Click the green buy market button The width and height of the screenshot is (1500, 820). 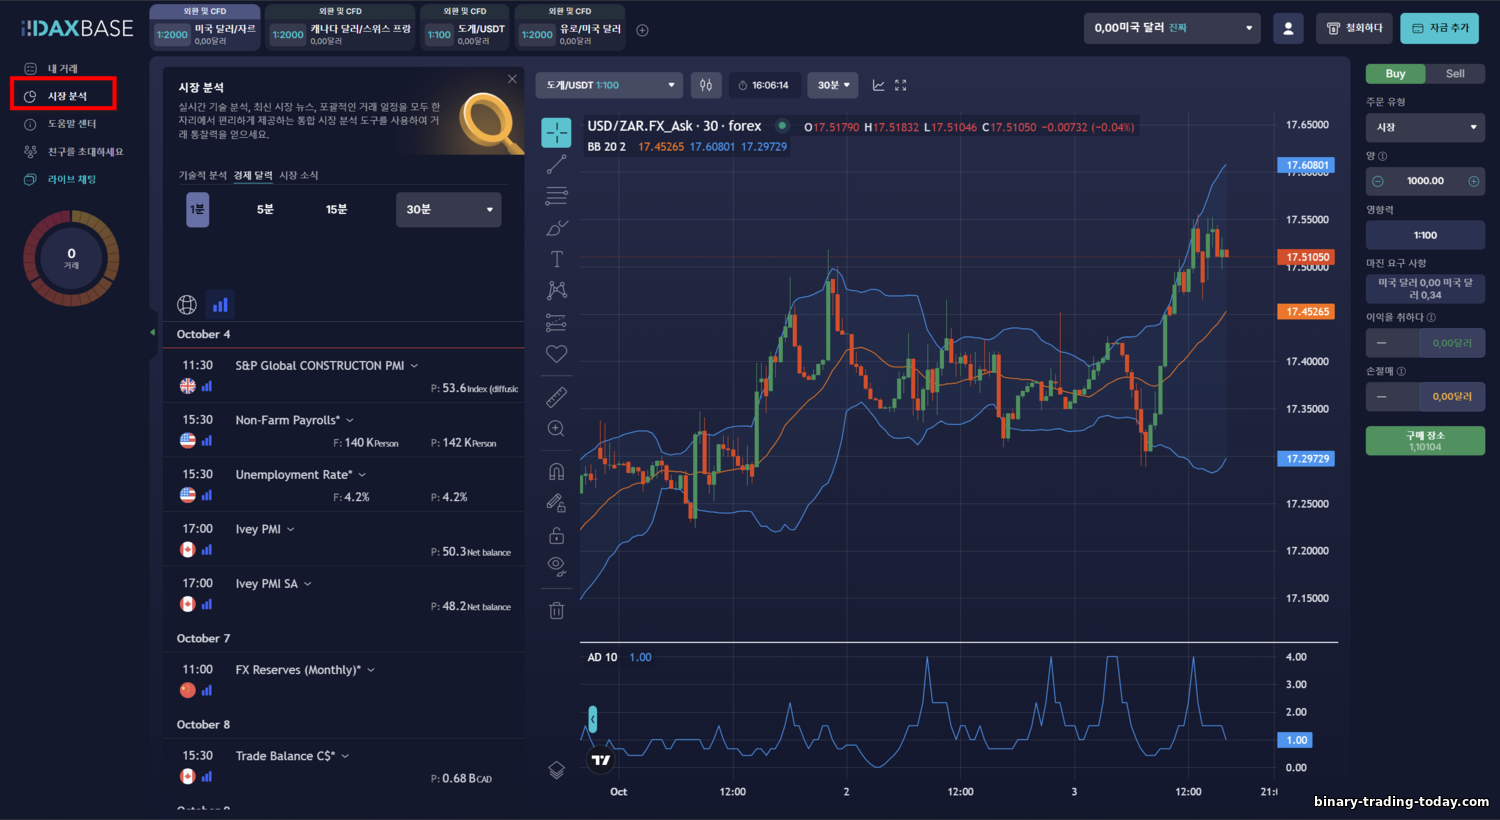click(1425, 441)
